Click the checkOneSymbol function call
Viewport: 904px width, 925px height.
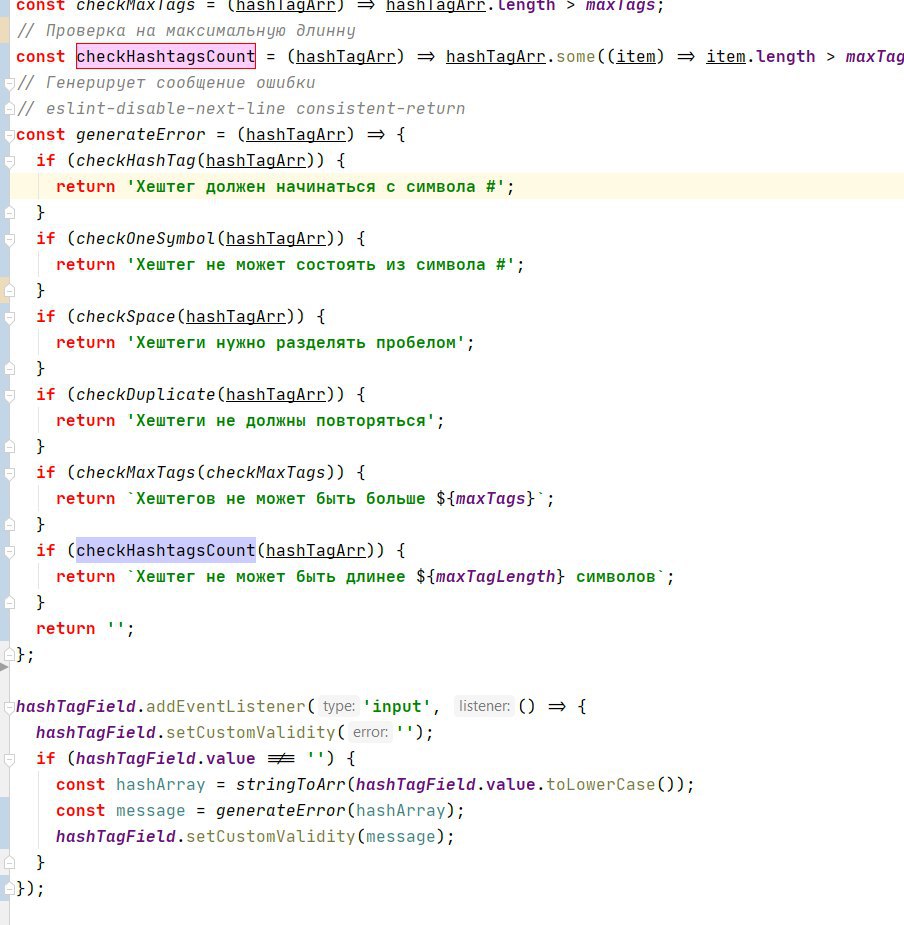click(x=146, y=238)
